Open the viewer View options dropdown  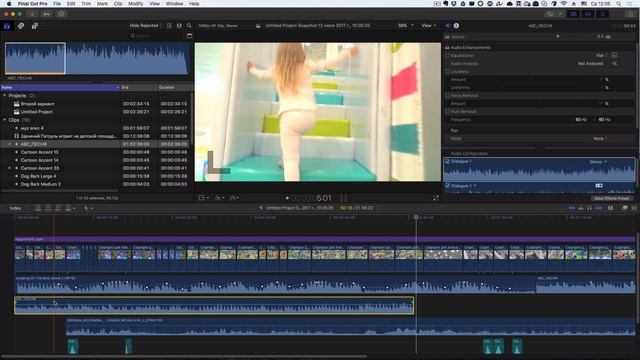click(428, 26)
